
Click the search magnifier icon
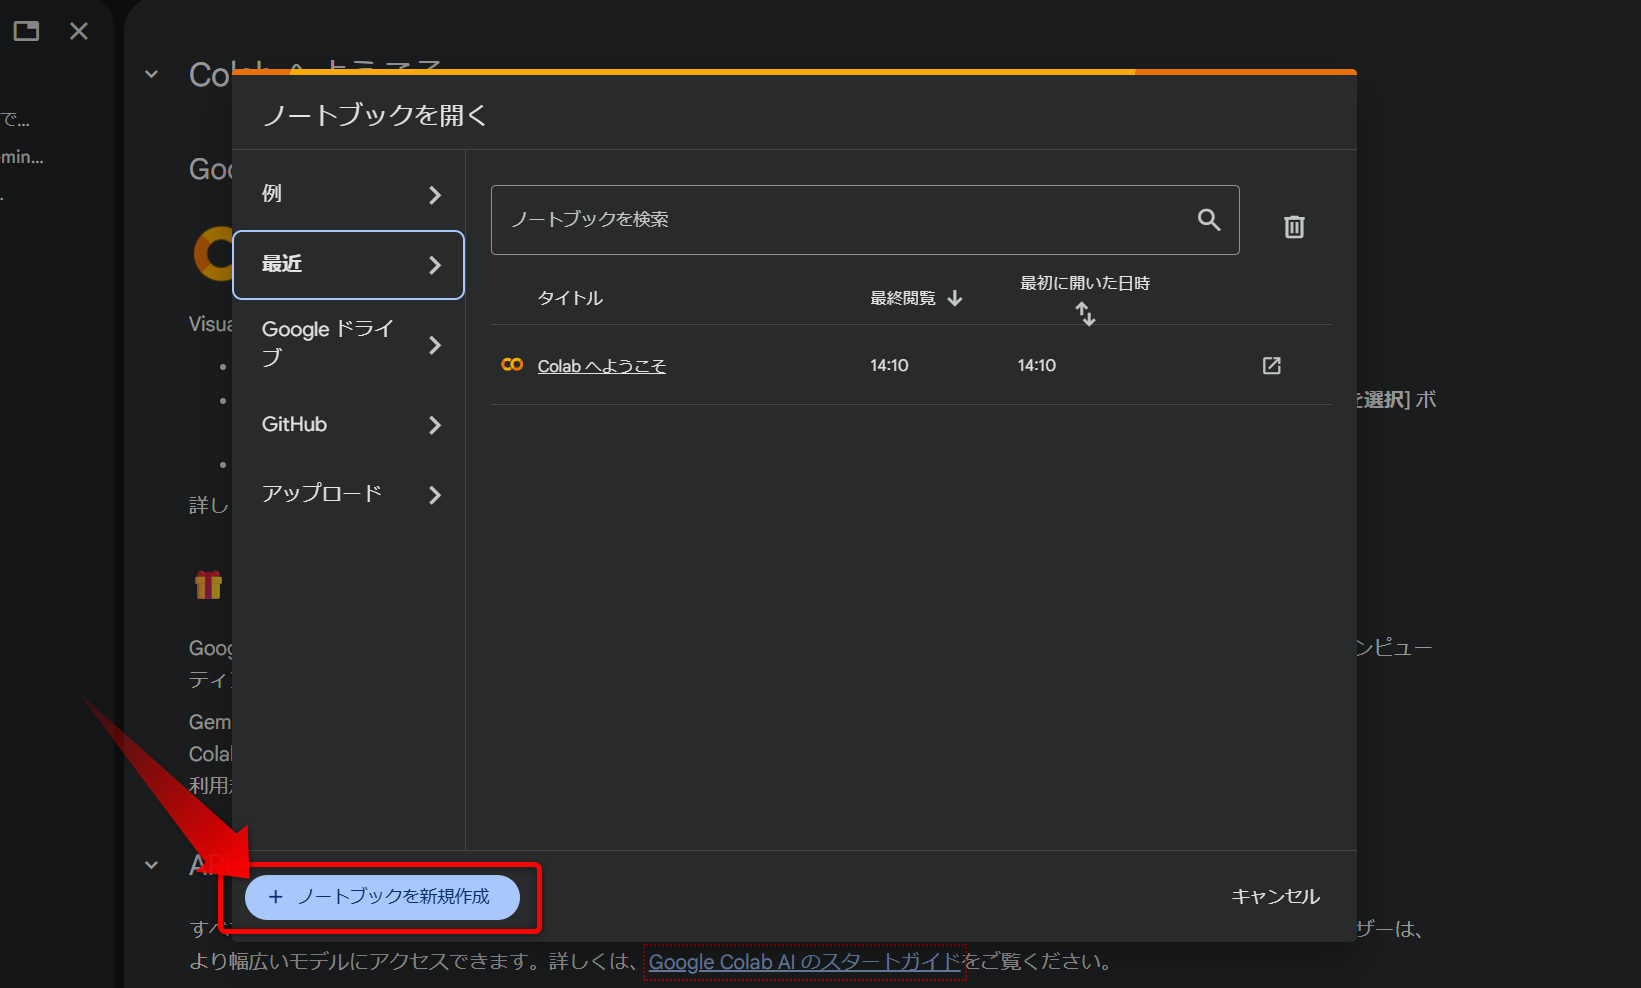coord(1209,219)
